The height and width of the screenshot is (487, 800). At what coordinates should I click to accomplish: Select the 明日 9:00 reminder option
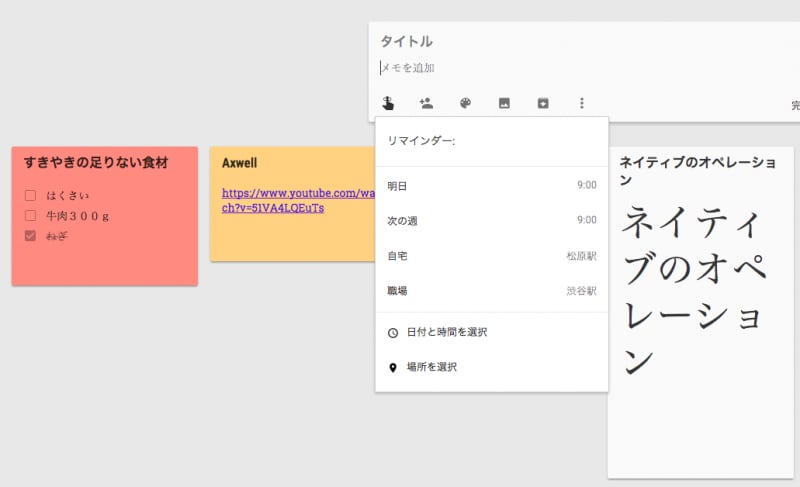click(x=491, y=186)
